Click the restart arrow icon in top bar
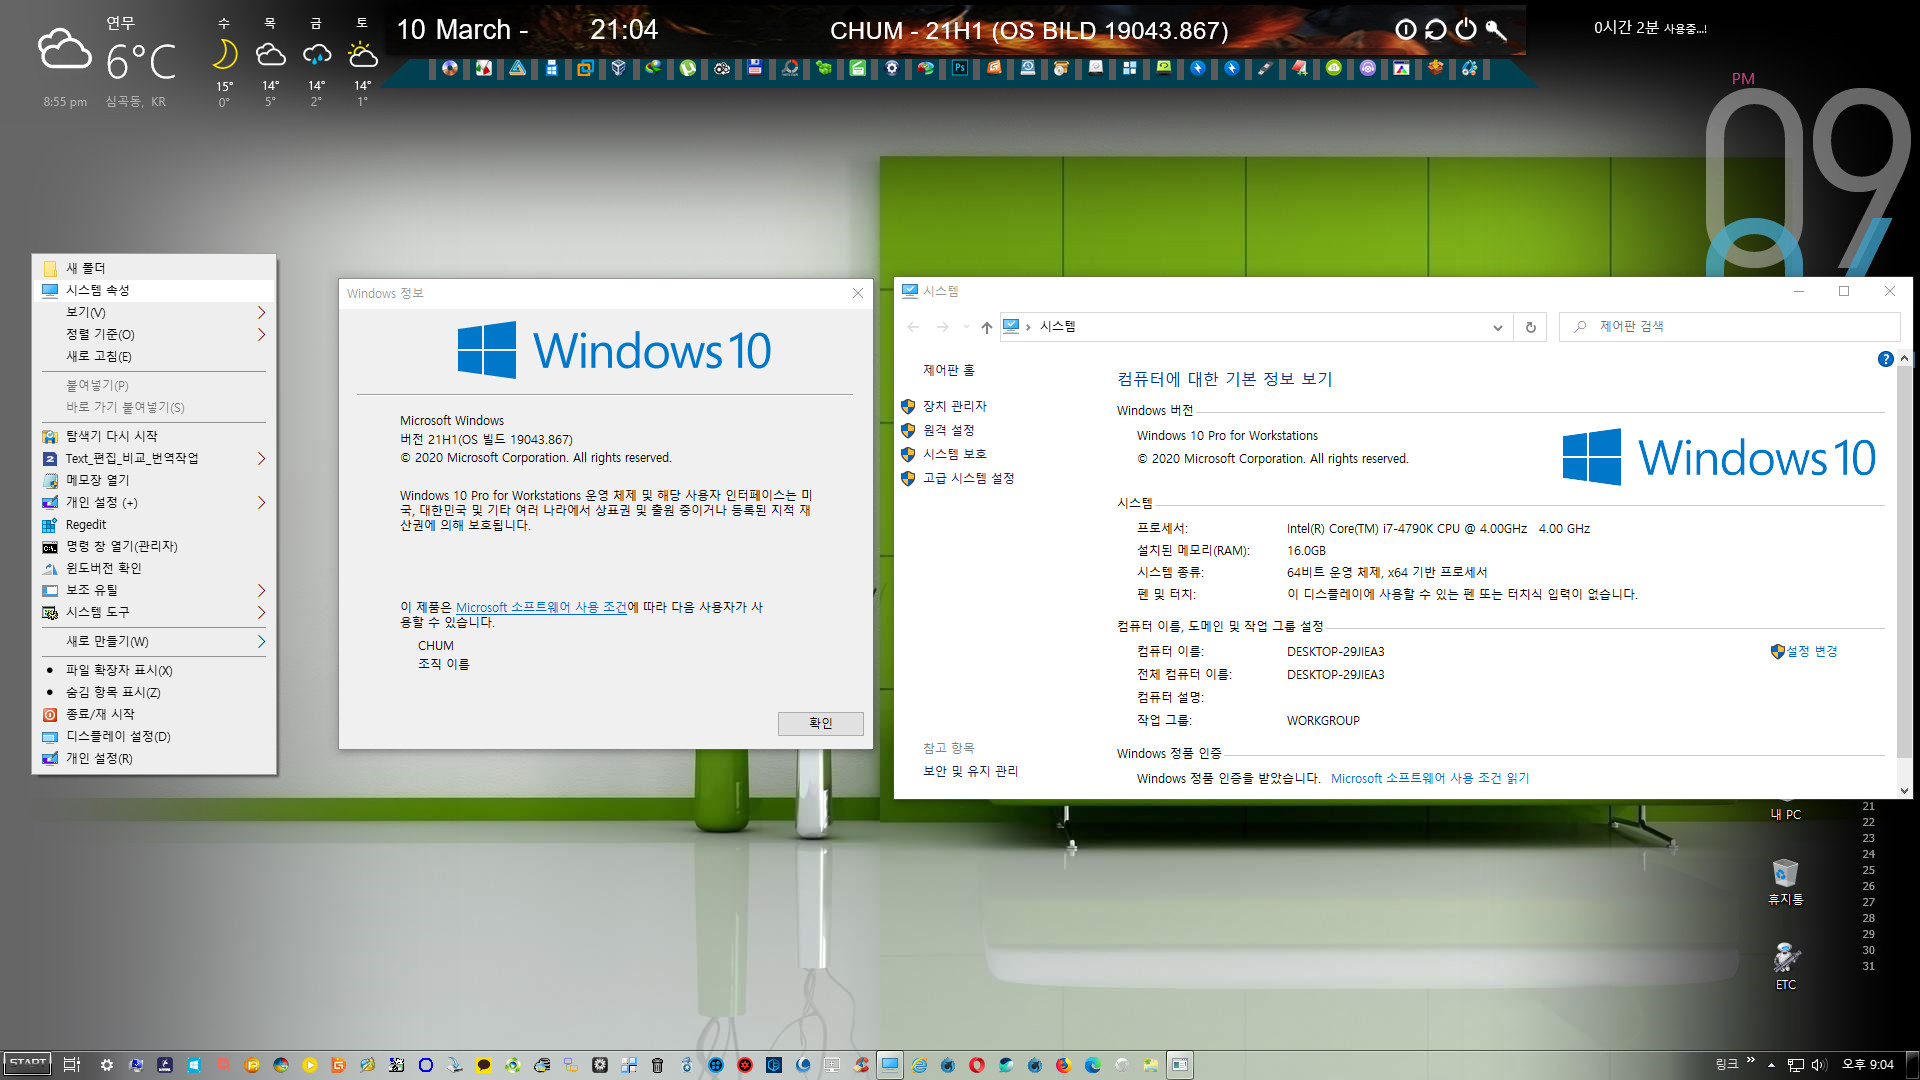Screen dimensions: 1920x1080 (x=1435, y=29)
